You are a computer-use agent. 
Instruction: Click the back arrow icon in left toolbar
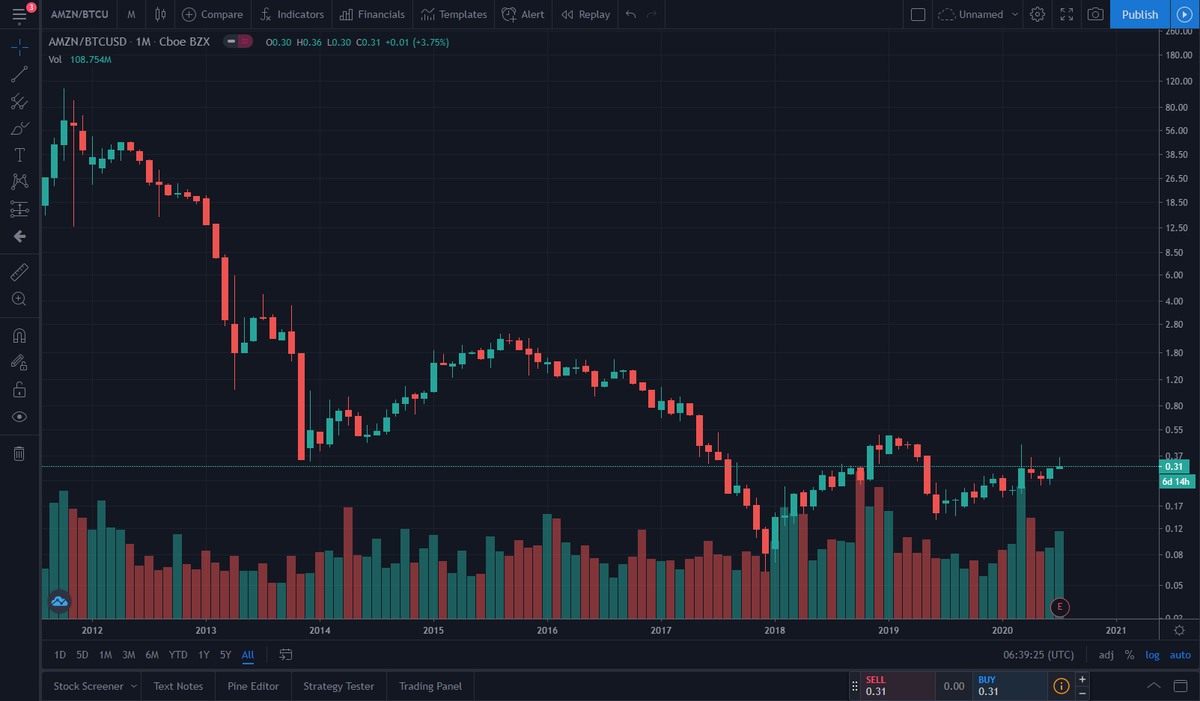[19, 236]
